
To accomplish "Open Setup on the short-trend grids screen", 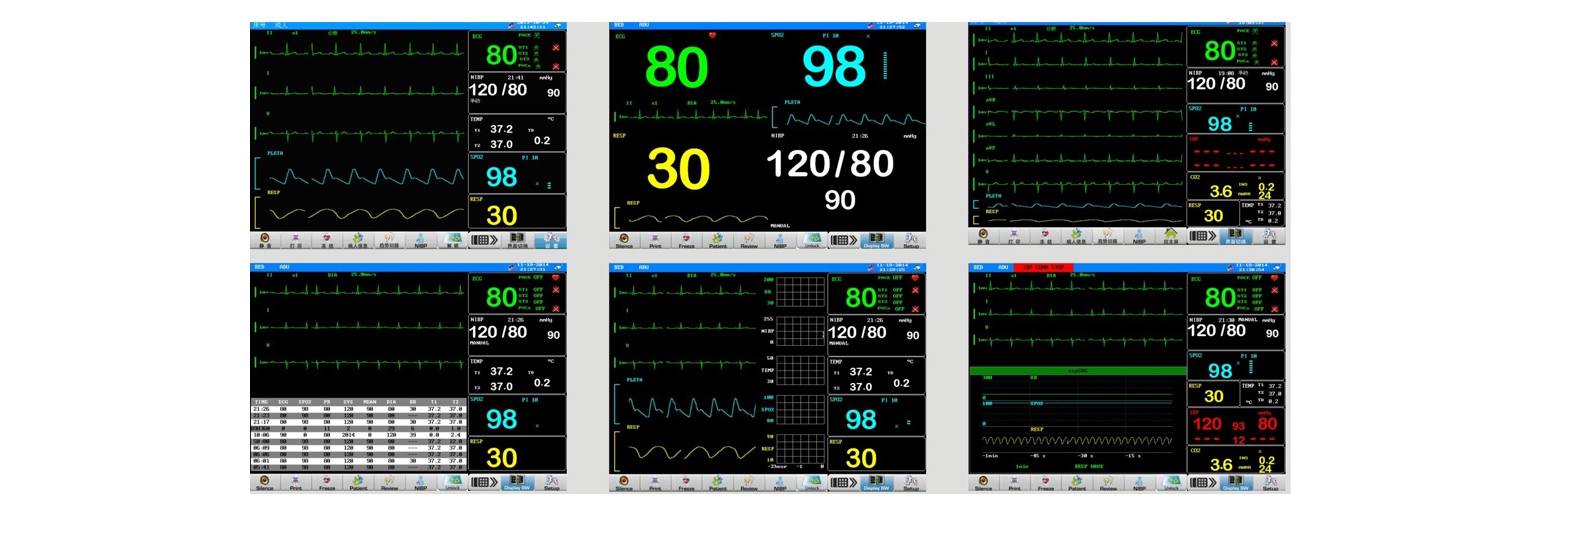I will (910, 483).
